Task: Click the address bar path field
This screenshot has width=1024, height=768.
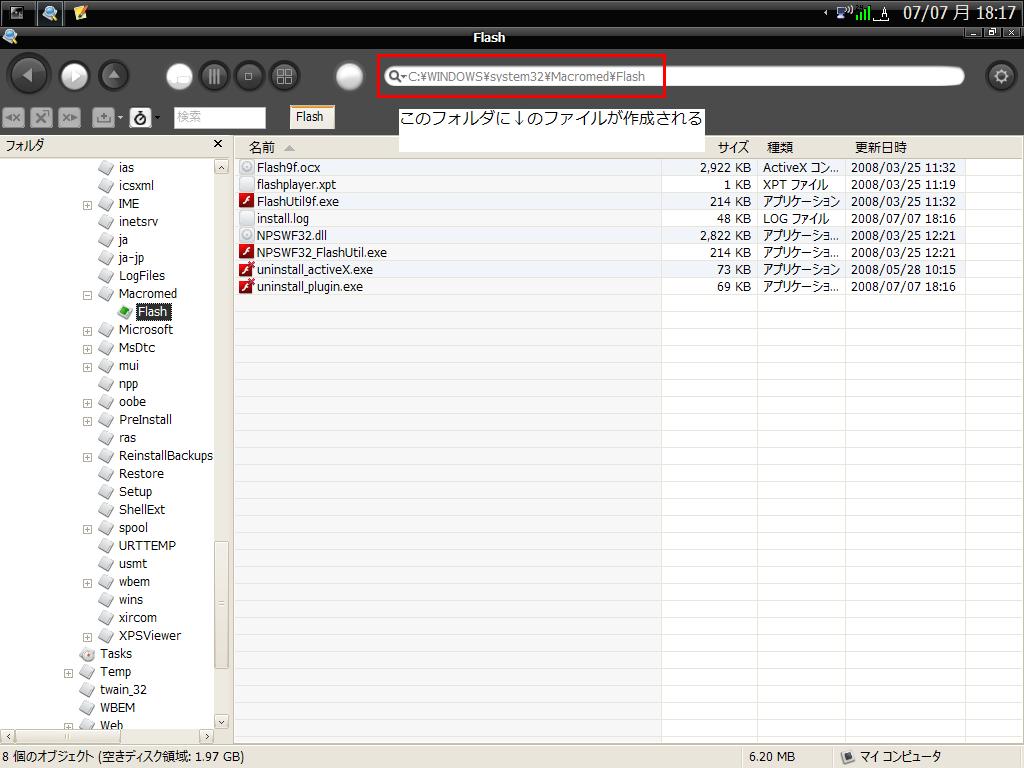Action: 675,76
